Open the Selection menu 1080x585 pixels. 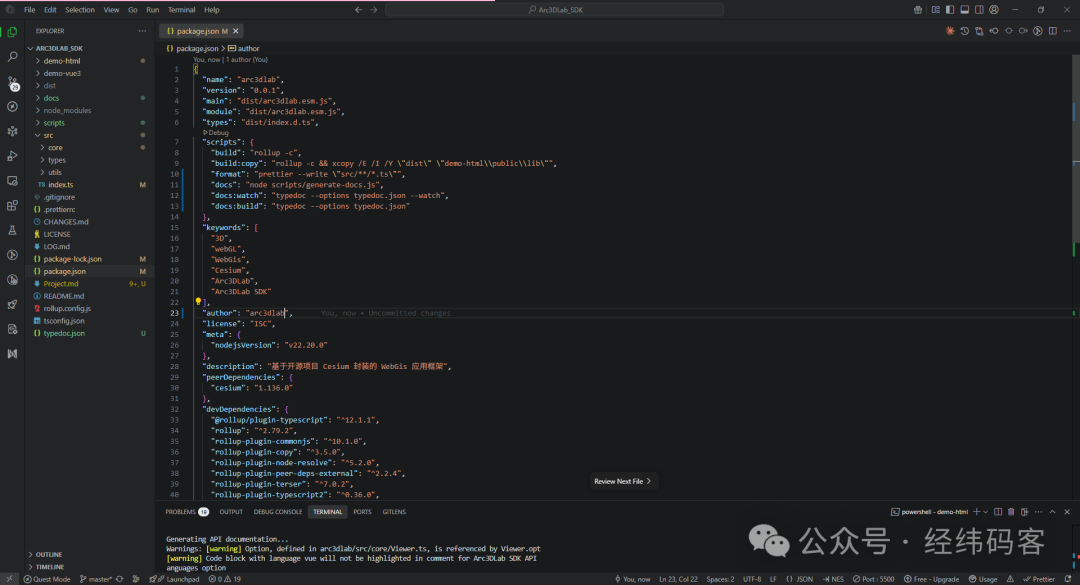[80, 10]
